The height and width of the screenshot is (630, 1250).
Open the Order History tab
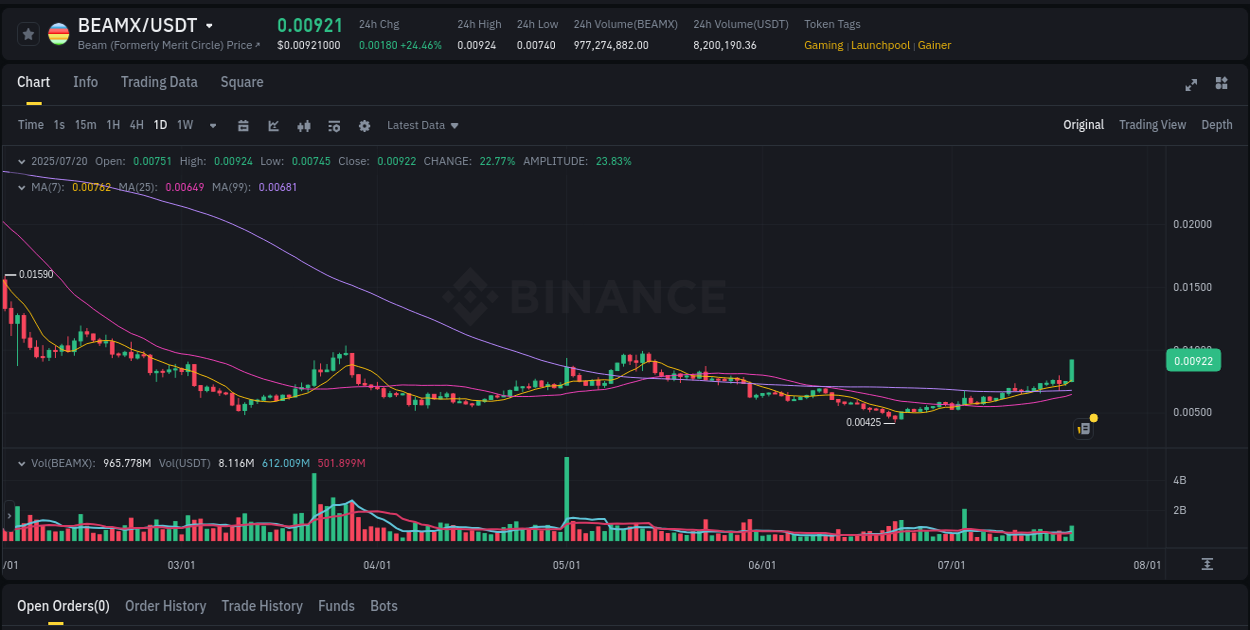pyautogui.click(x=165, y=606)
